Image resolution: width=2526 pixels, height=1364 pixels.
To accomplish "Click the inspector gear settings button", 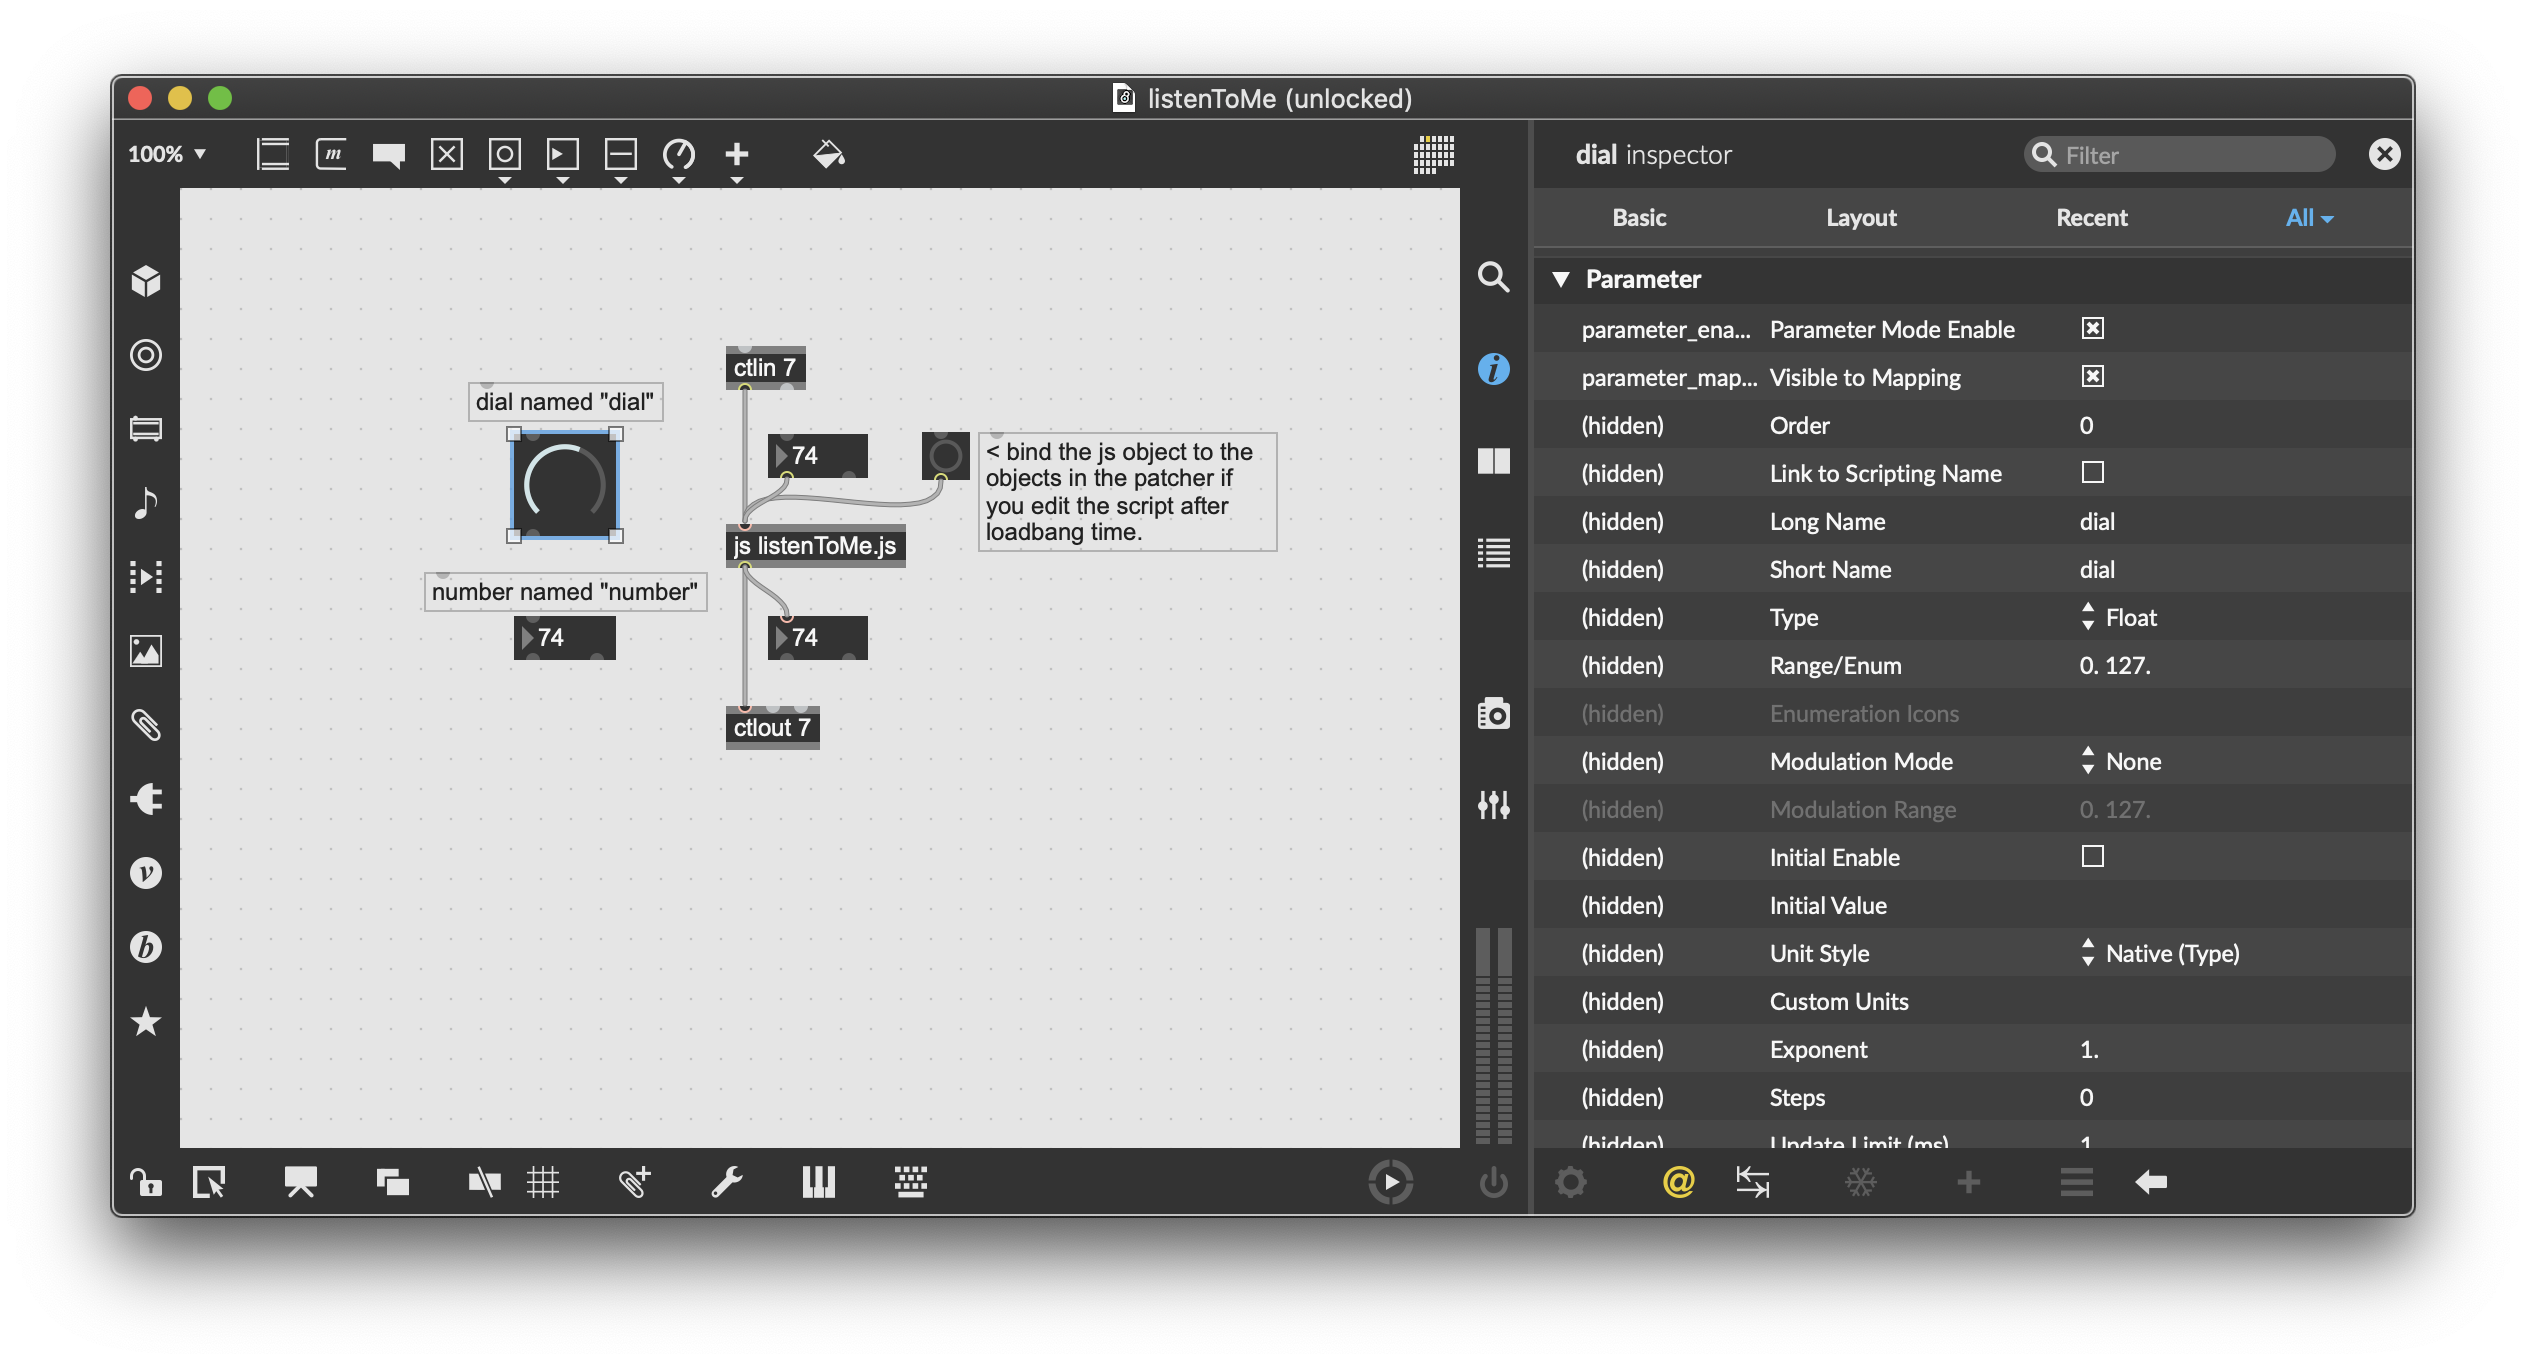I will pos(1571,1182).
